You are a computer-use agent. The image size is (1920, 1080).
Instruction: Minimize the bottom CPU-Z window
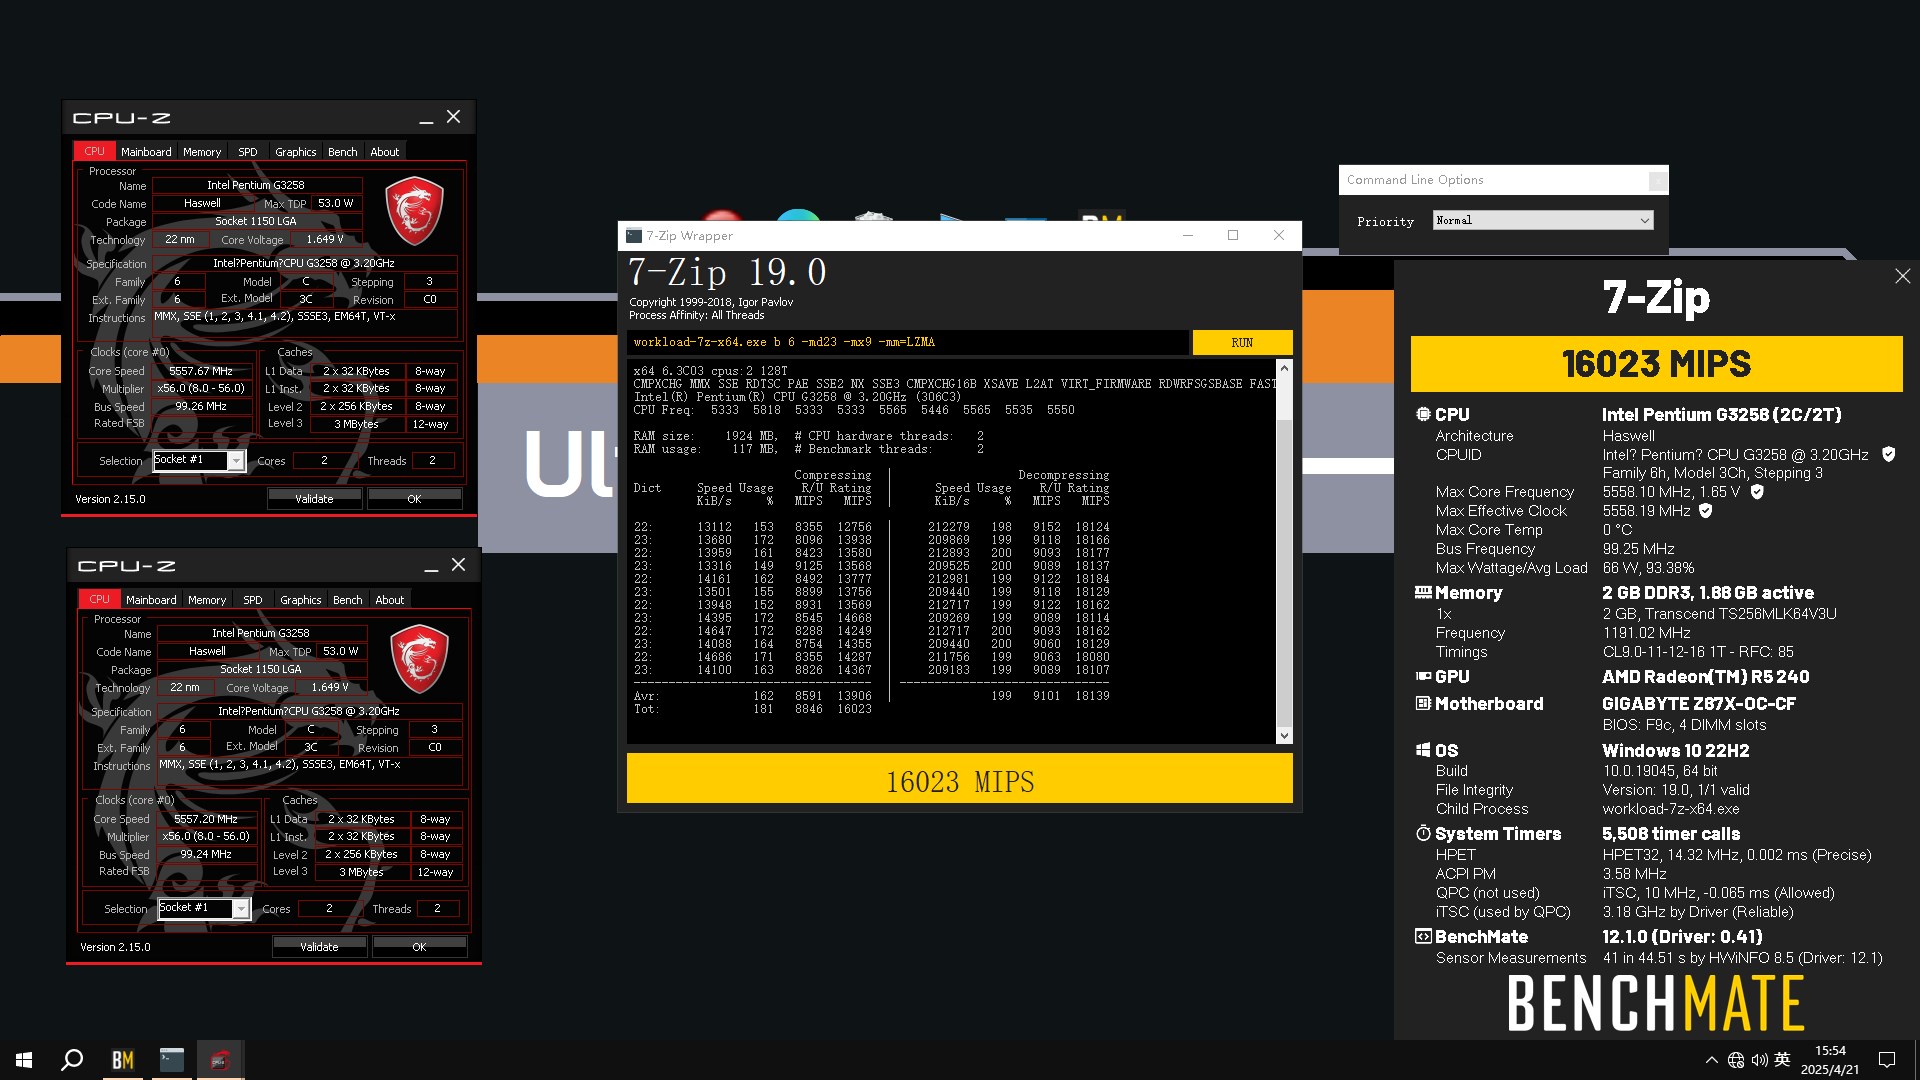[x=431, y=566]
